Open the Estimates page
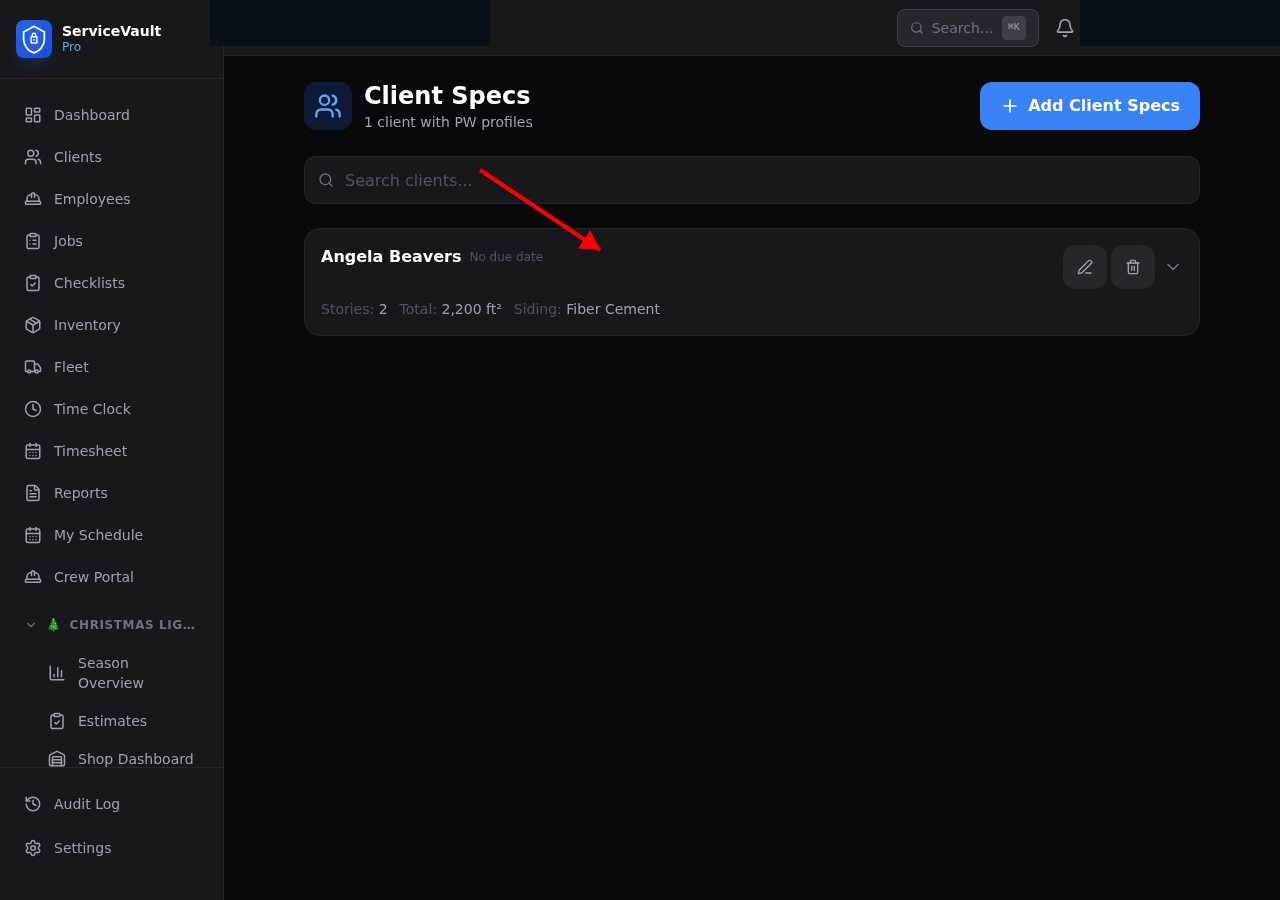This screenshot has width=1280, height=900. pos(112,720)
